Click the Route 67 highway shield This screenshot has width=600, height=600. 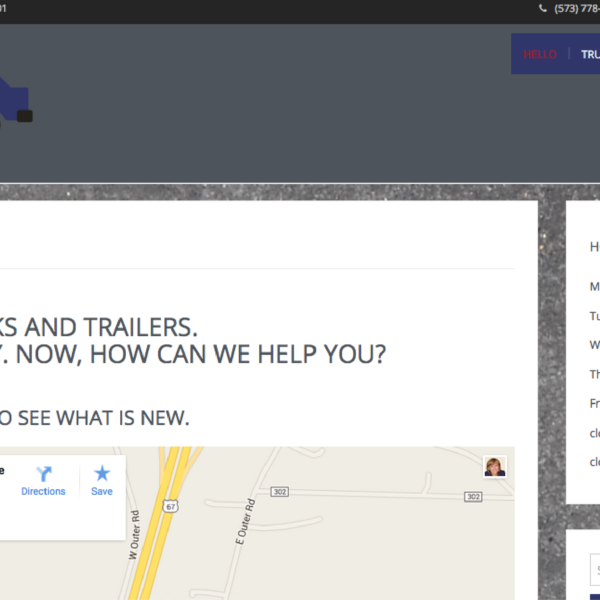[170, 506]
